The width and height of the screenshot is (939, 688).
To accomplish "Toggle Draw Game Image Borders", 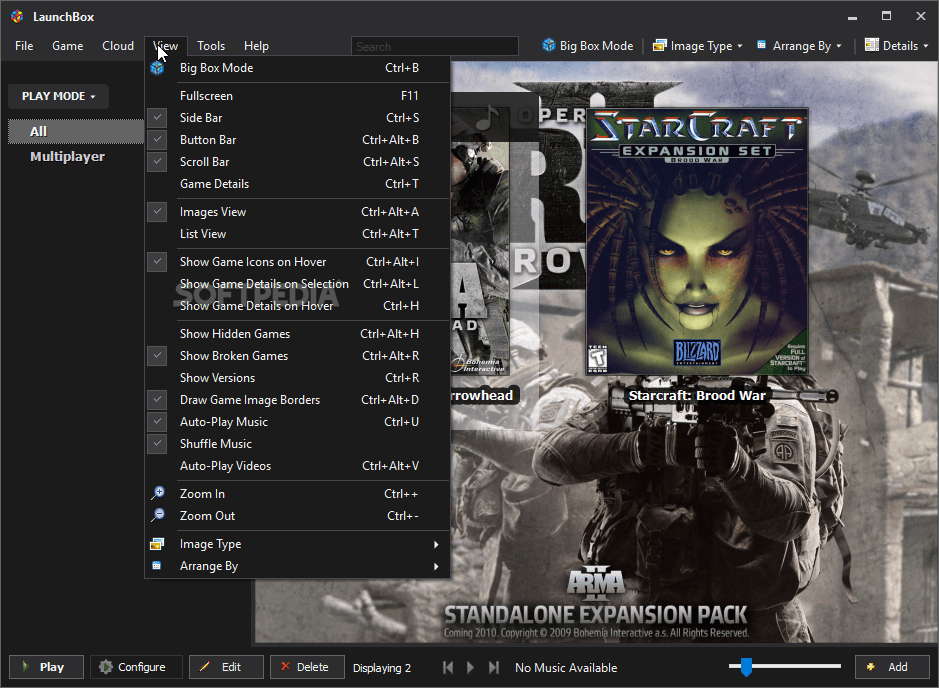I will coord(157,399).
